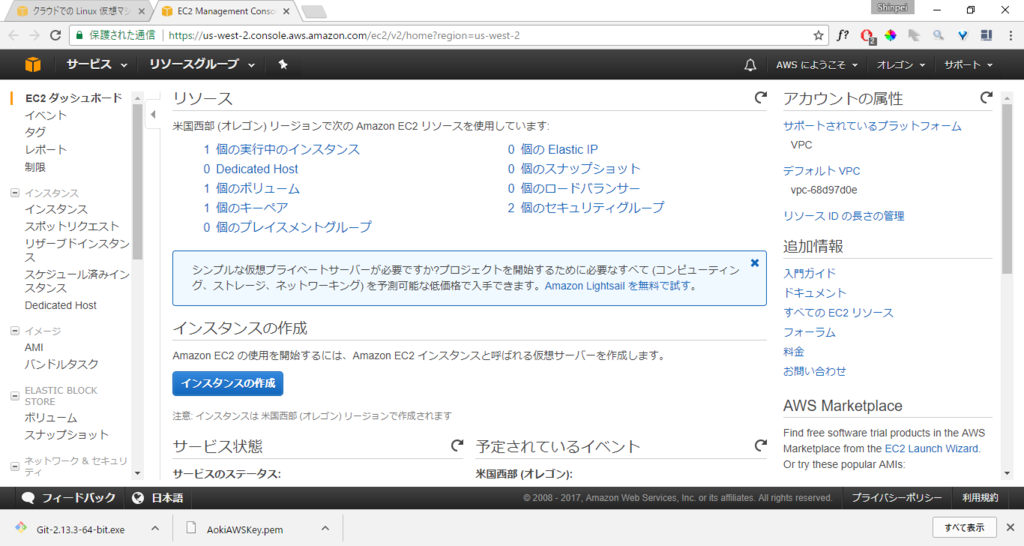Open the サポート dropdown
The width and height of the screenshot is (1024, 546).
coord(968,65)
